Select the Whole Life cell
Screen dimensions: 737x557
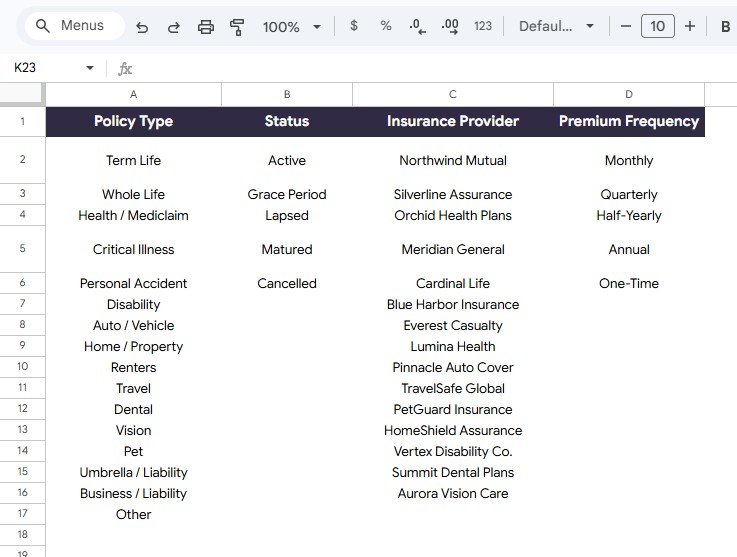[133, 194]
